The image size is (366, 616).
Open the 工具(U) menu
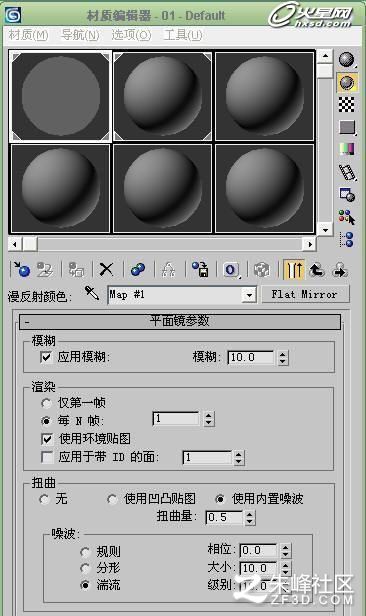(x=183, y=35)
